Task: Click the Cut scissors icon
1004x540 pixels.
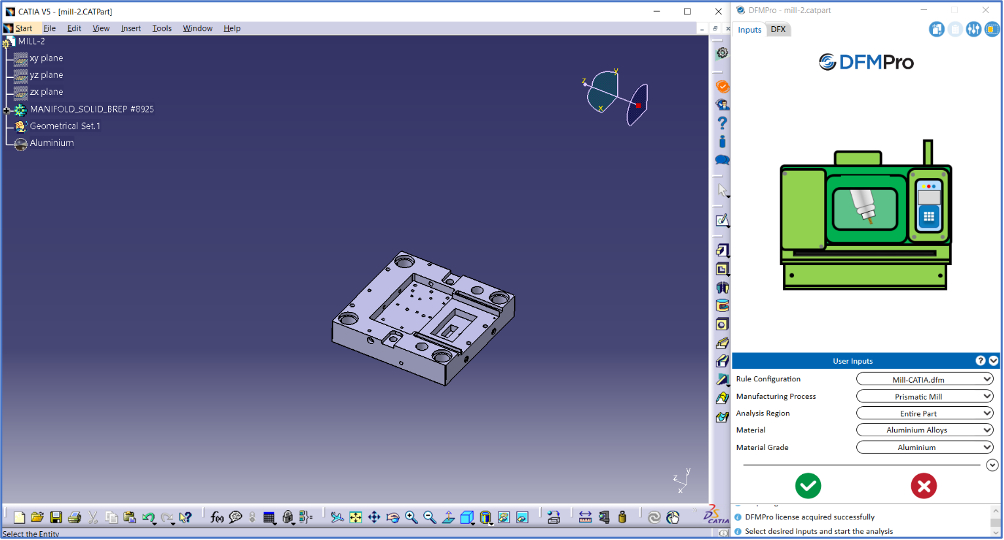Action: [93, 518]
